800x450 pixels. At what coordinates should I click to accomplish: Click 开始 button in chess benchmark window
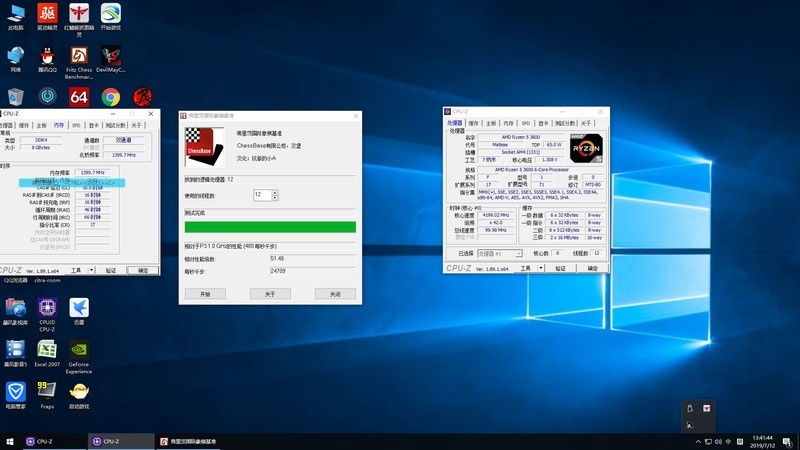coord(205,294)
